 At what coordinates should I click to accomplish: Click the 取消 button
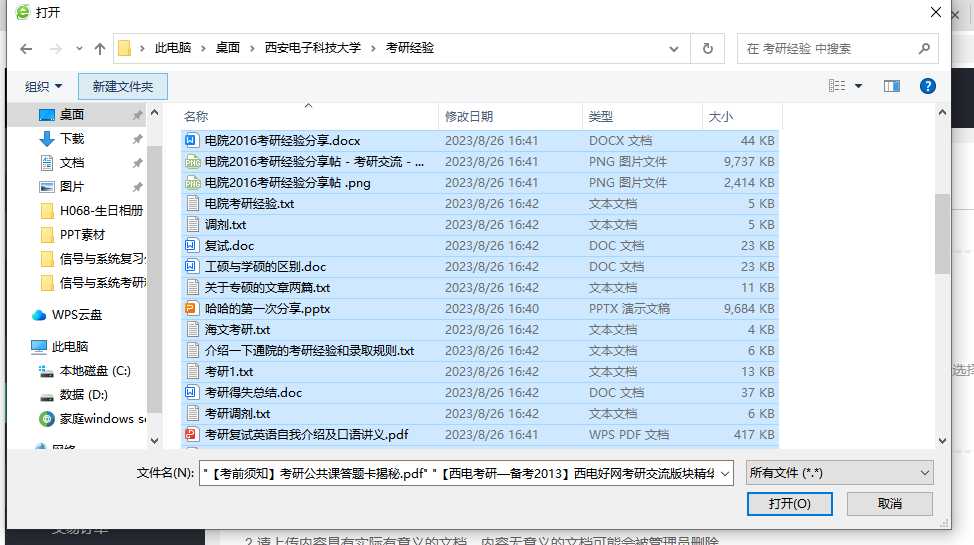click(889, 503)
